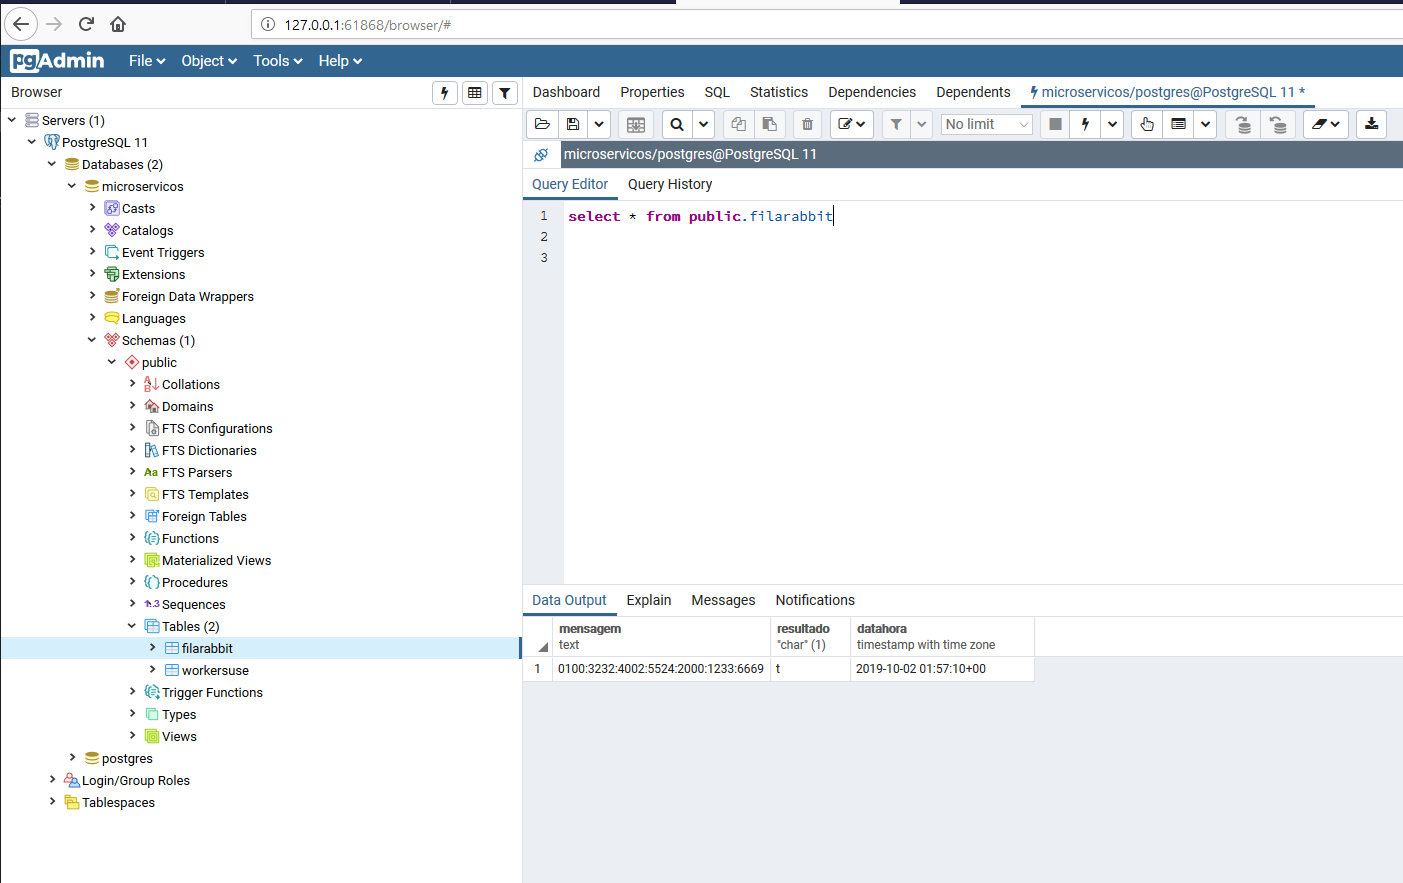Open the No limit row-limit combo box
Image resolution: width=1403 pixels, height=883 pixels.
tap(987, 124)
